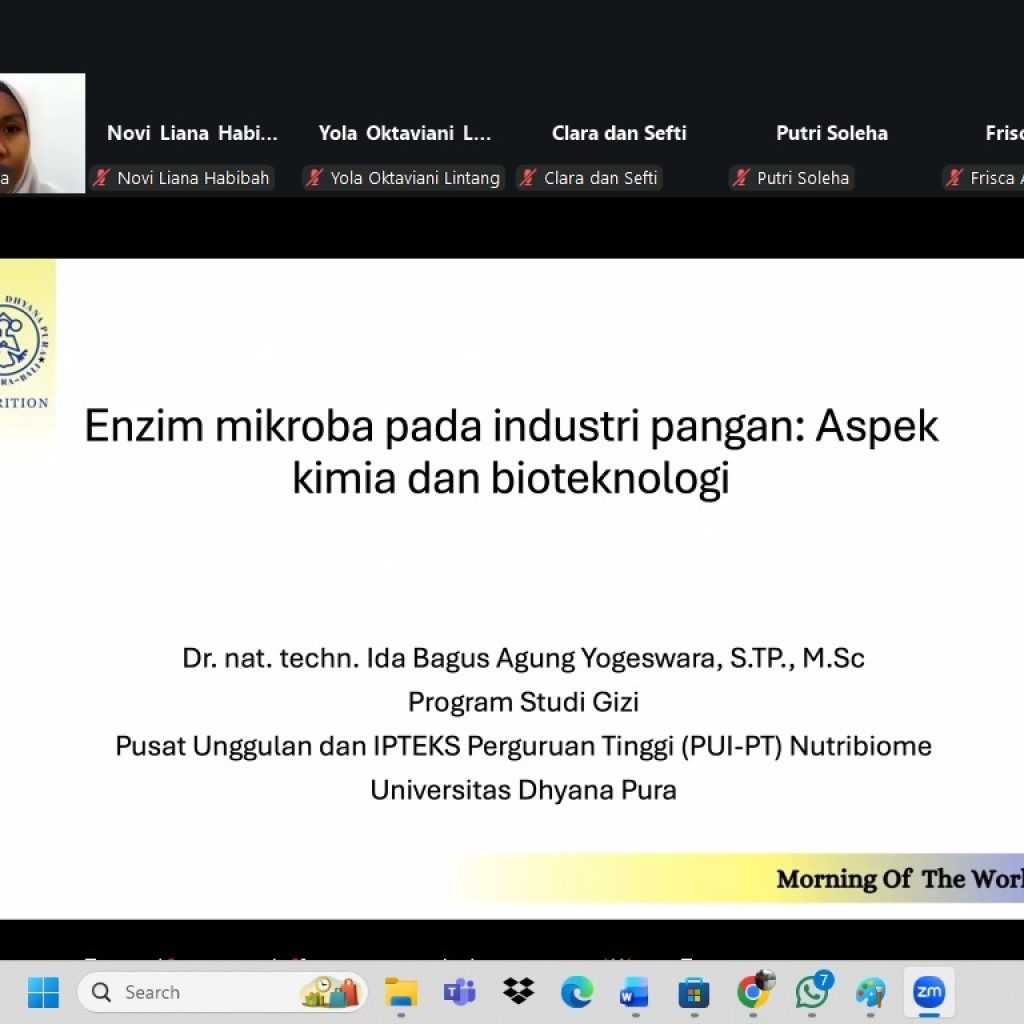Select the Clara dan Sefti participant tile
The image size is (1024, 1024).
(619, 134)
